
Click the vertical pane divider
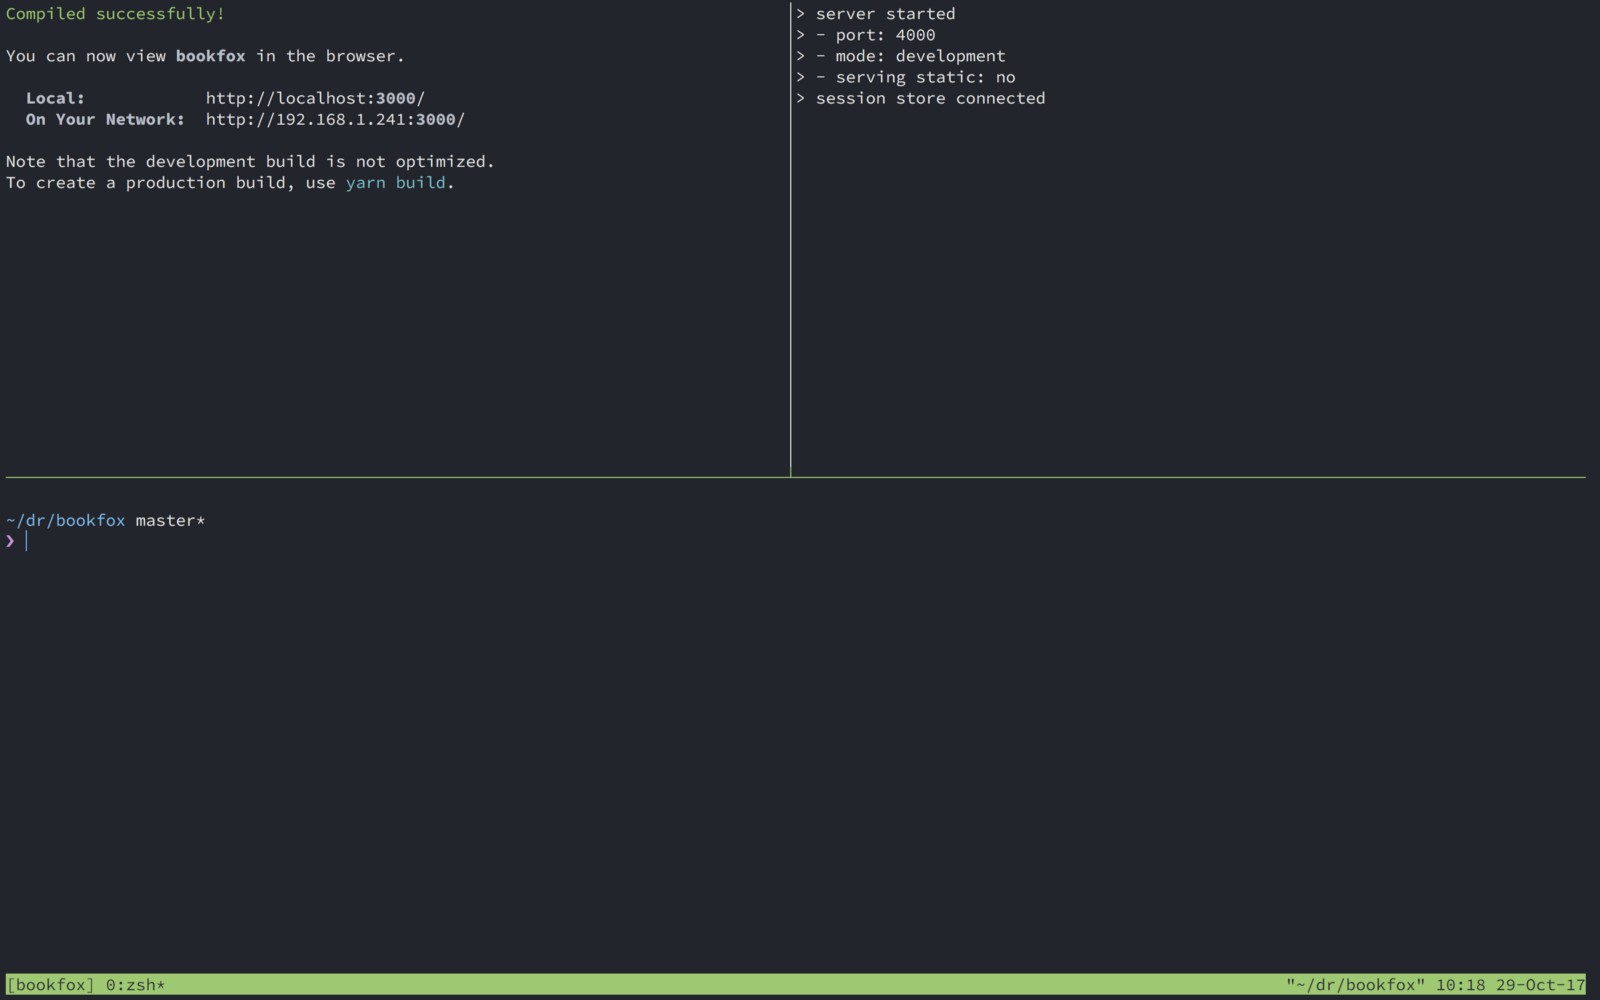[x=790, y=240]
